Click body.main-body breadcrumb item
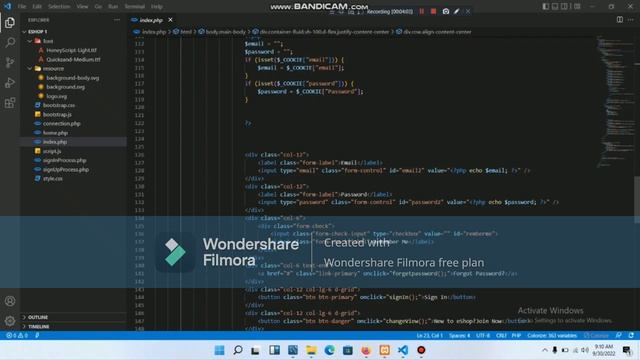This screenshot has height=360, width=640. (x=225, y=32)
